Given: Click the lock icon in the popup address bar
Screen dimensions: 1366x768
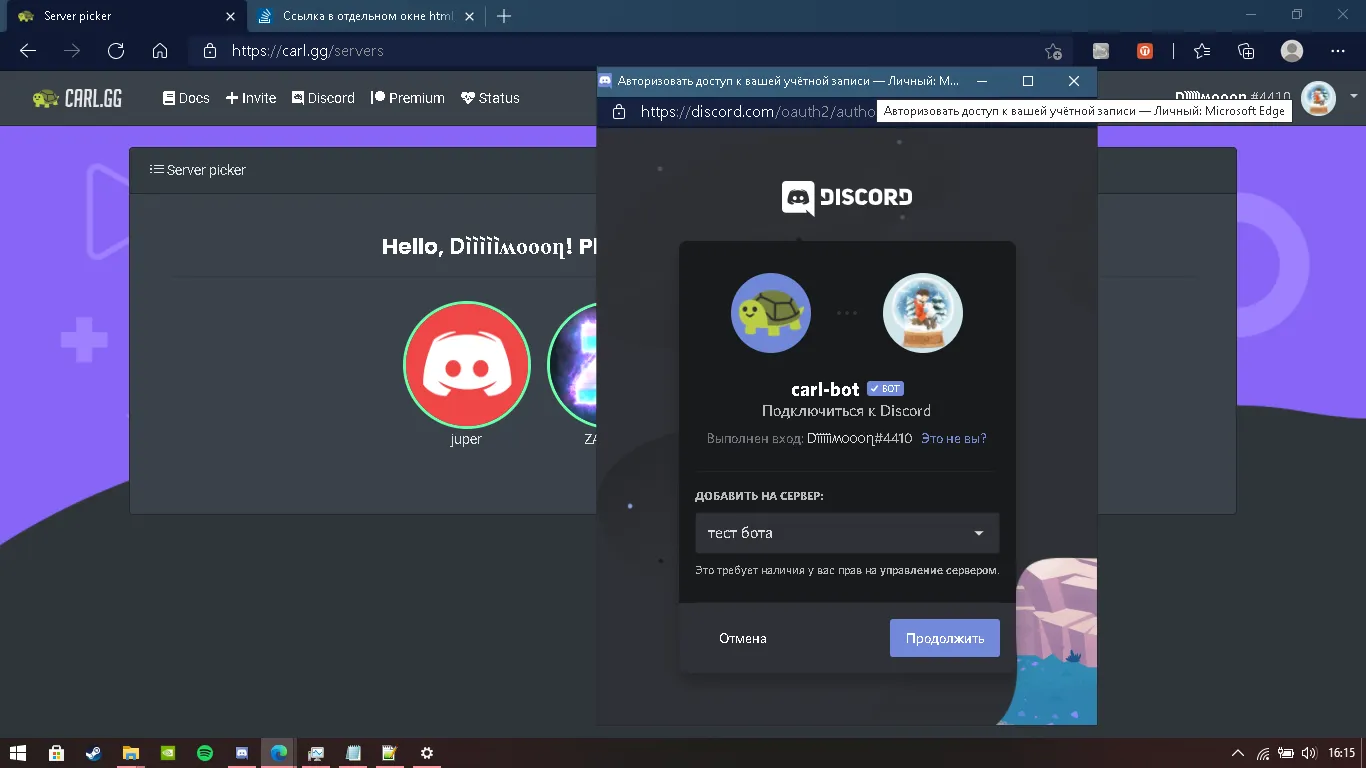Looking at the screenshot, I should [618, 111].
